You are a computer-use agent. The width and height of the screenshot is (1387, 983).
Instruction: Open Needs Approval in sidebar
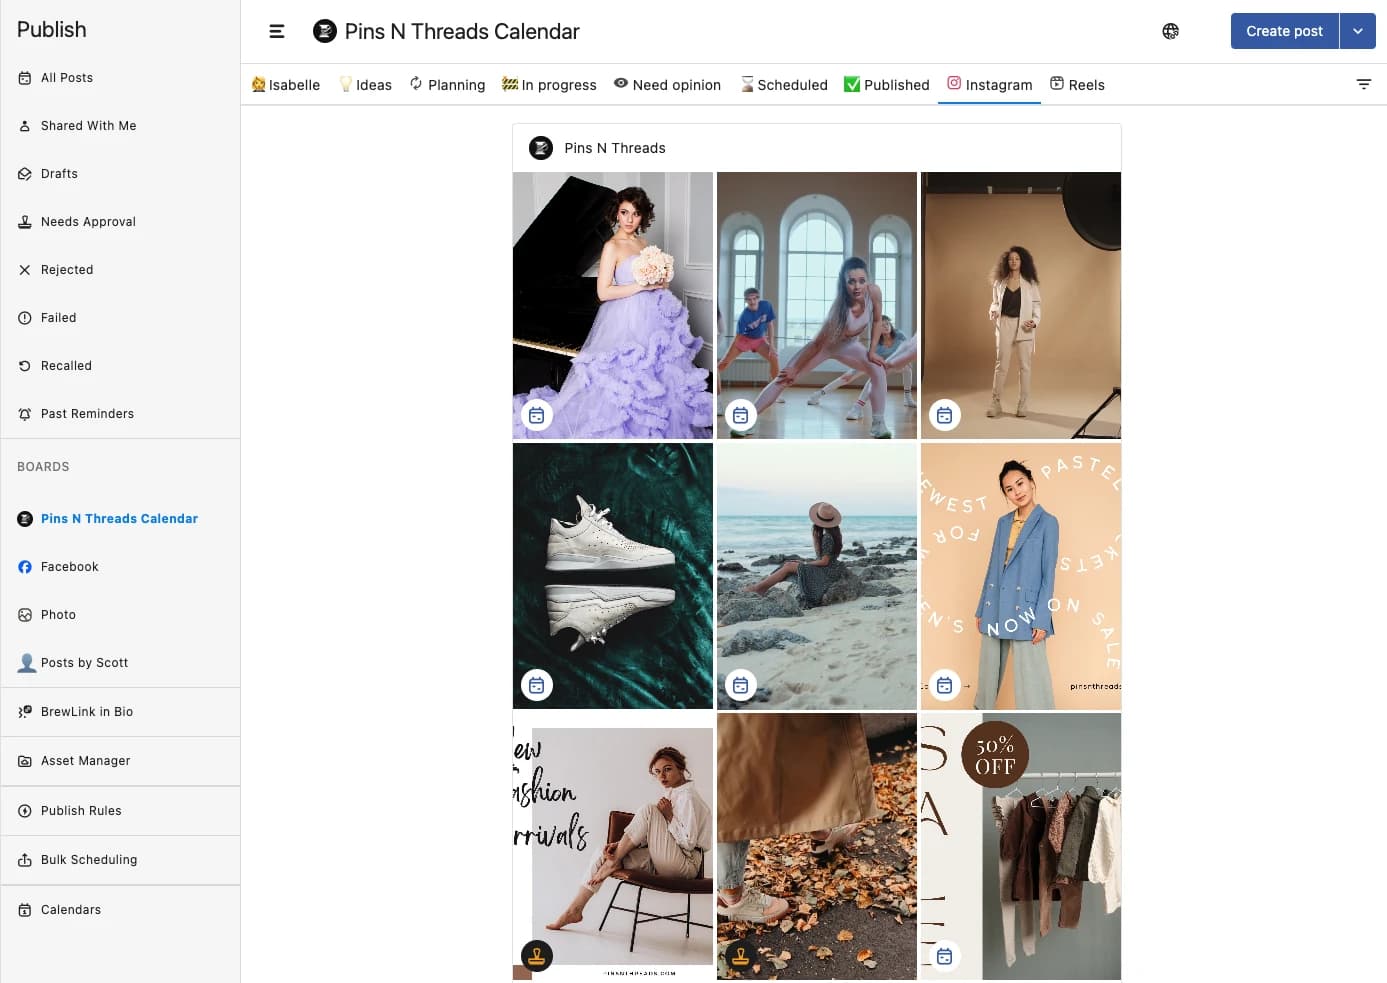click(88, 222)
